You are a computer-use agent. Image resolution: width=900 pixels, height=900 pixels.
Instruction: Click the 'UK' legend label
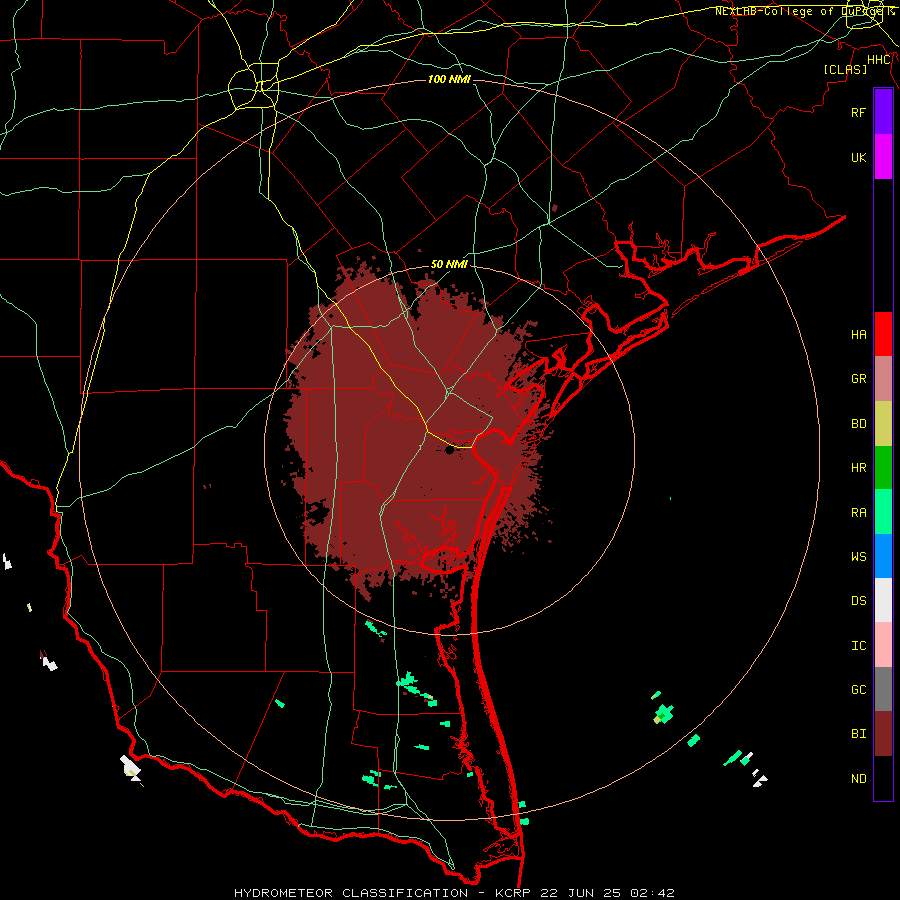(858, 157)
